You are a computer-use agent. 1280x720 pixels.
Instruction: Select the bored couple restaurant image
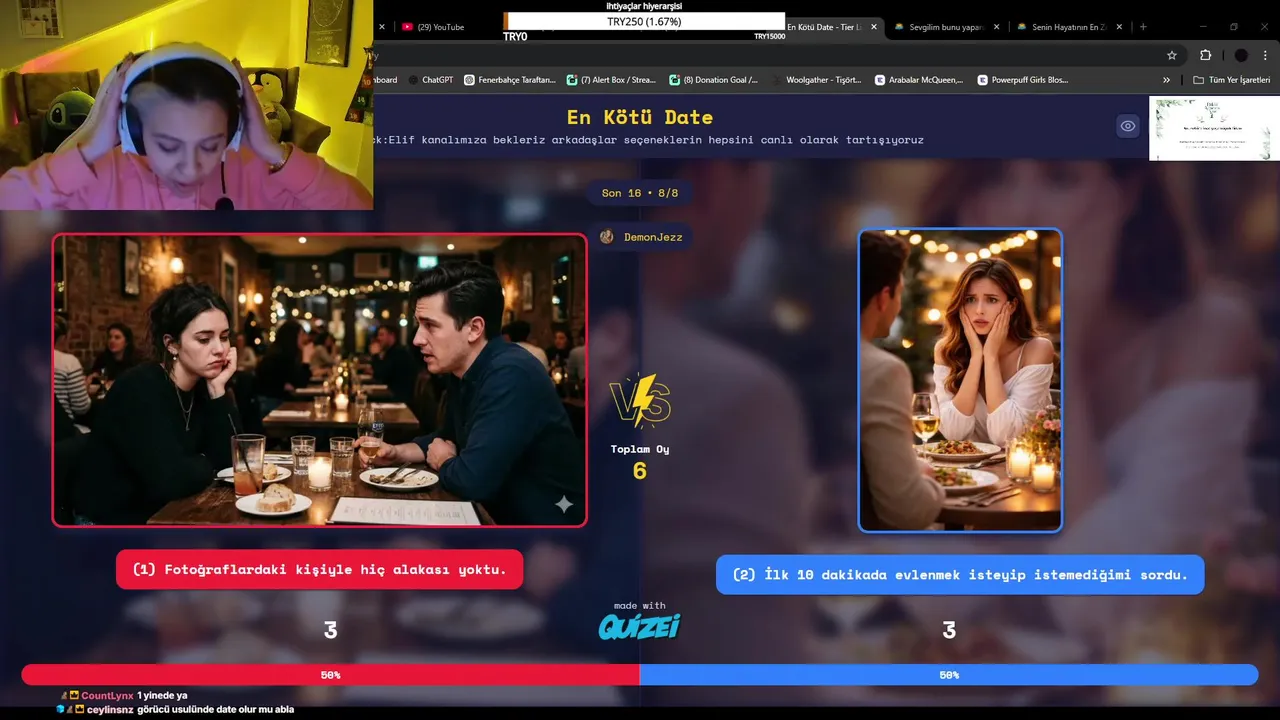319,380
